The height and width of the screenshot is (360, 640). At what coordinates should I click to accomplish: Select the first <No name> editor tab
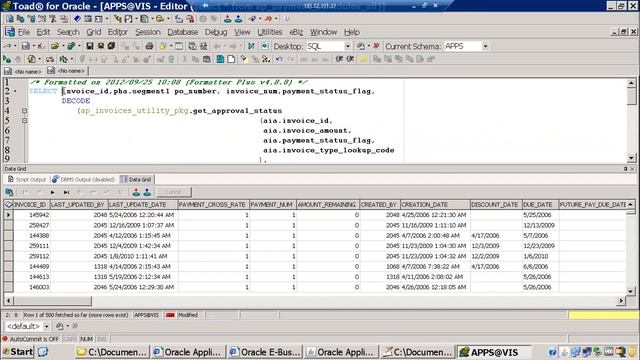pos(23,71)
